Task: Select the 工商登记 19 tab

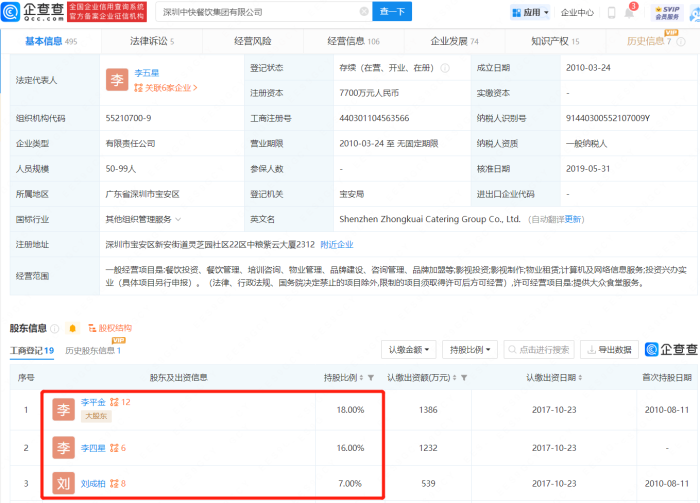Action: click(x=32, y=351)
